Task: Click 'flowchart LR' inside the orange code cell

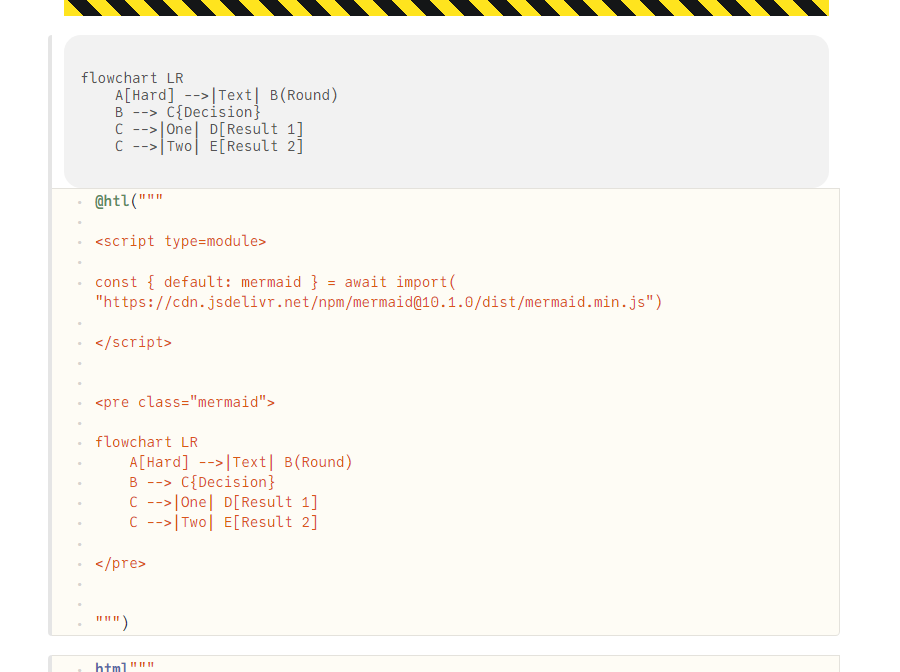Action: tap(146, 442)
